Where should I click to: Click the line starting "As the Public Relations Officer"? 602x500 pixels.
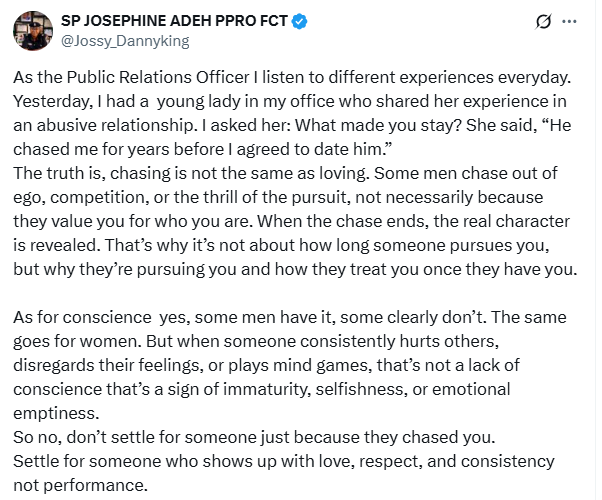click(292, 77)
